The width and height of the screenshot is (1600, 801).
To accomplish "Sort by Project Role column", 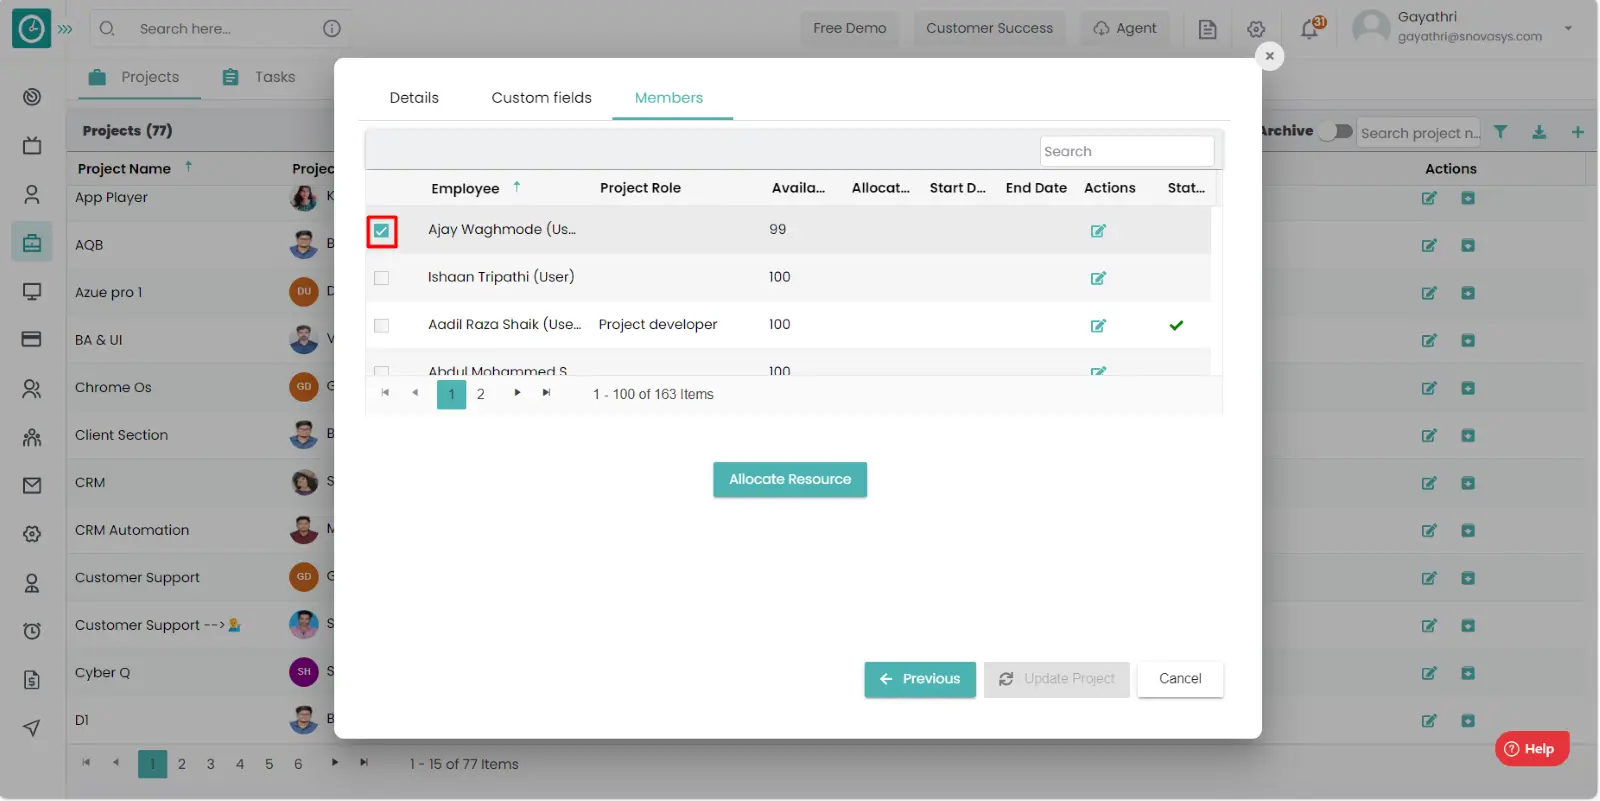I will pos(640,188).
